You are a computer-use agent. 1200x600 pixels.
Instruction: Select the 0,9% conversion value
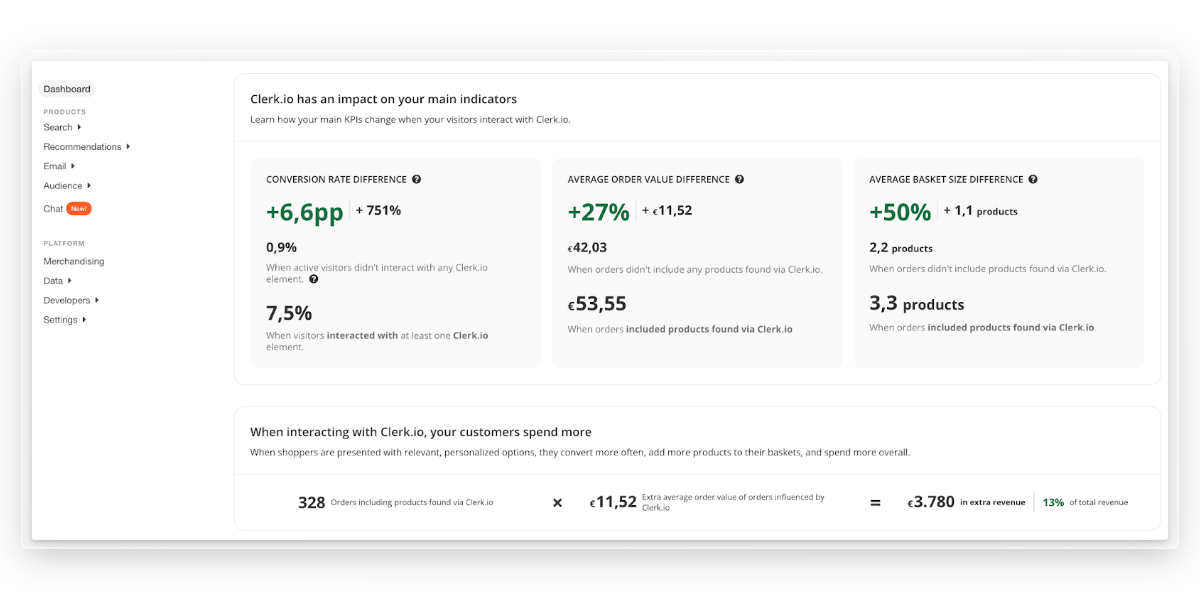281,248
